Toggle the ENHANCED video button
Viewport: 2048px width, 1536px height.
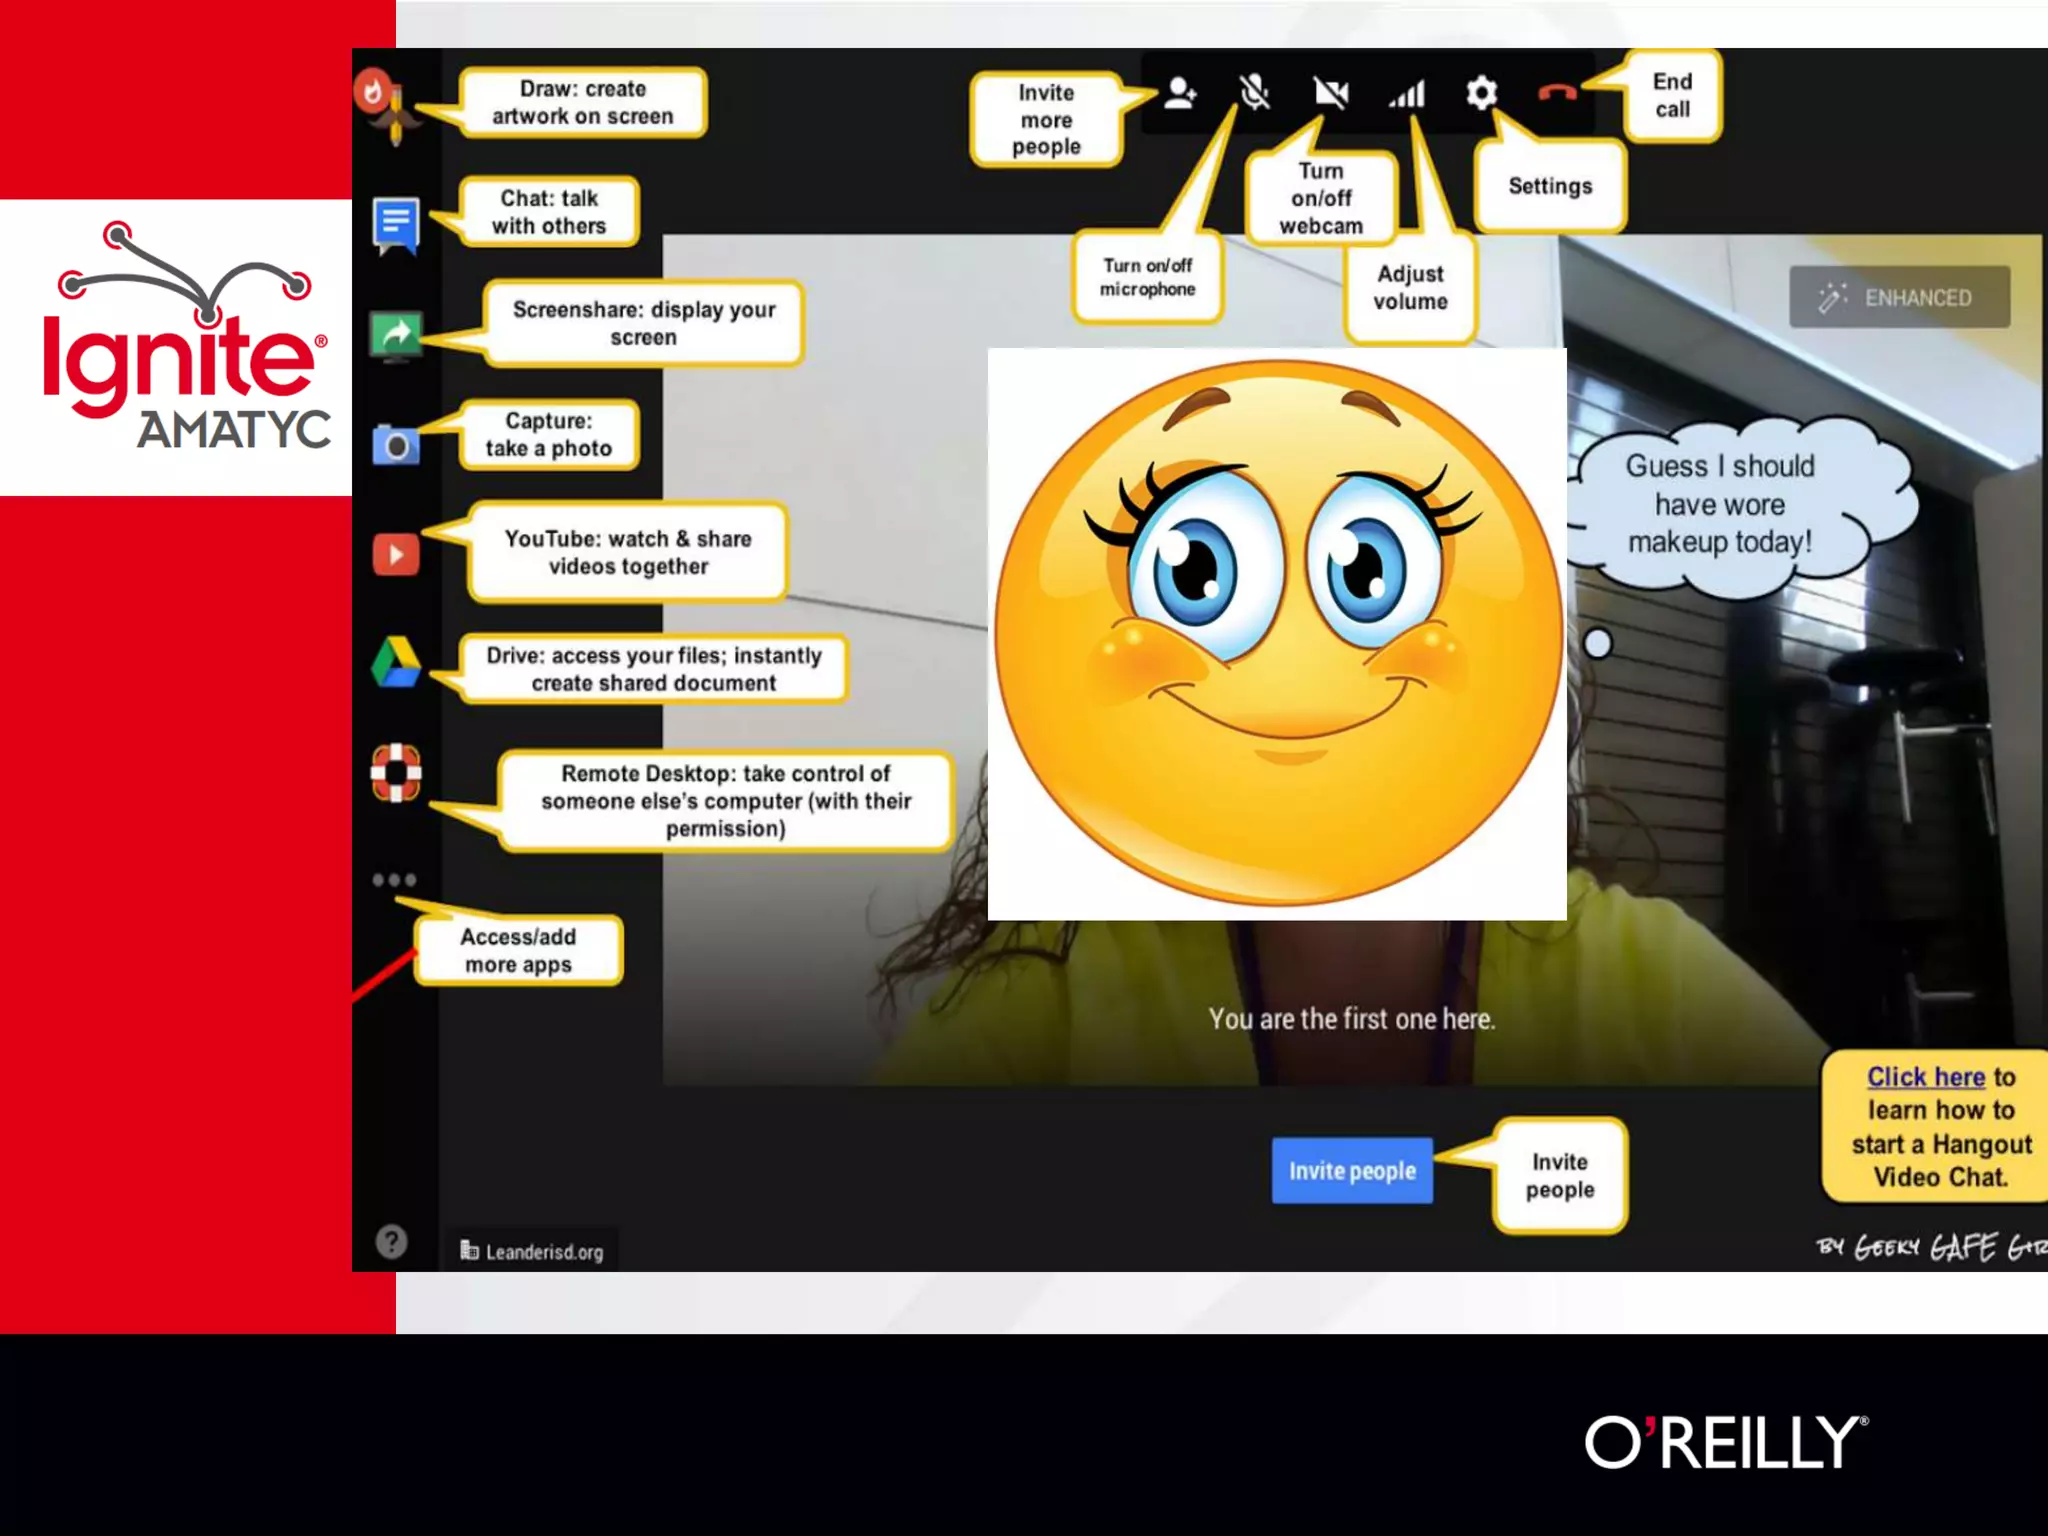(1899, 297)
